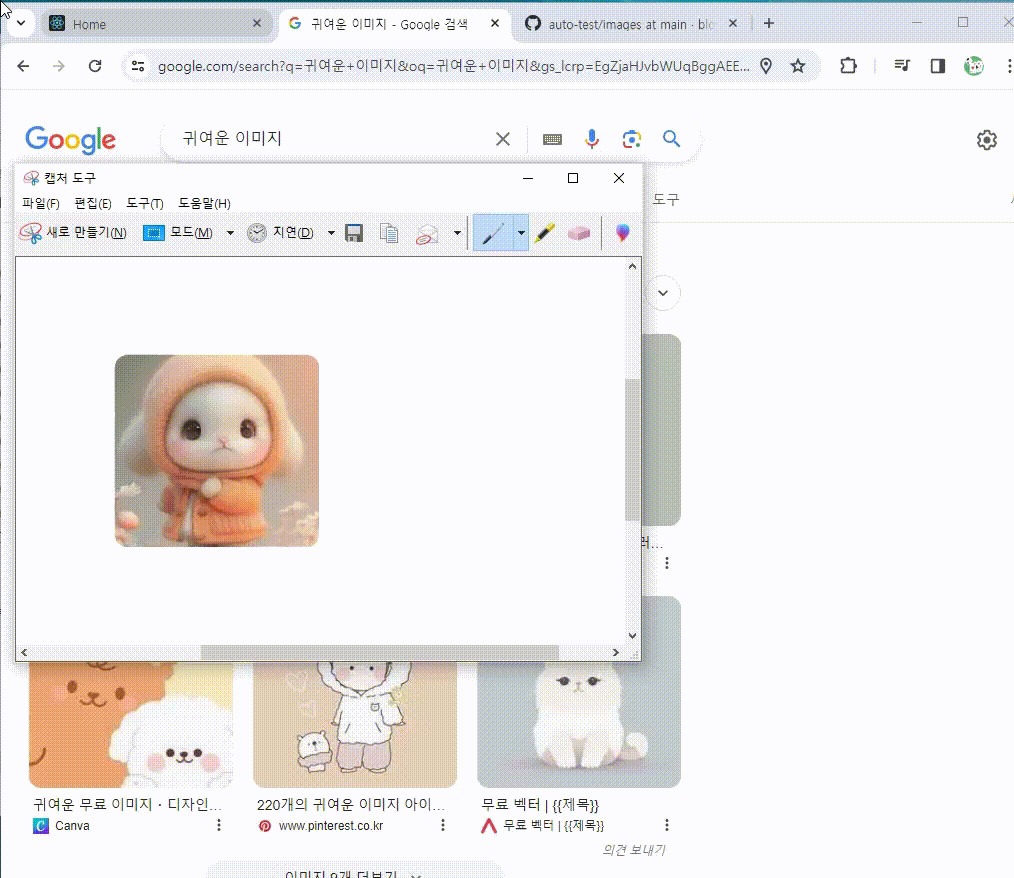Clear the Google search query
1014x878 pixels.
click(x=502, y=139)
